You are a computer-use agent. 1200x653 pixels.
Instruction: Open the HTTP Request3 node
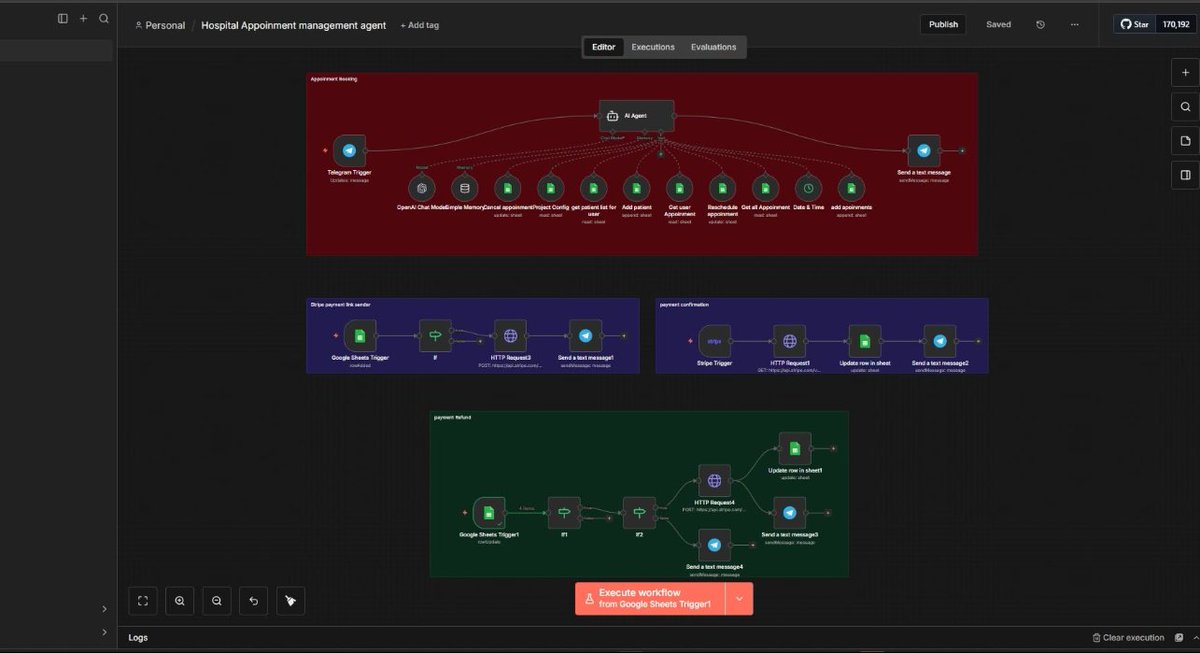(510, 337)
